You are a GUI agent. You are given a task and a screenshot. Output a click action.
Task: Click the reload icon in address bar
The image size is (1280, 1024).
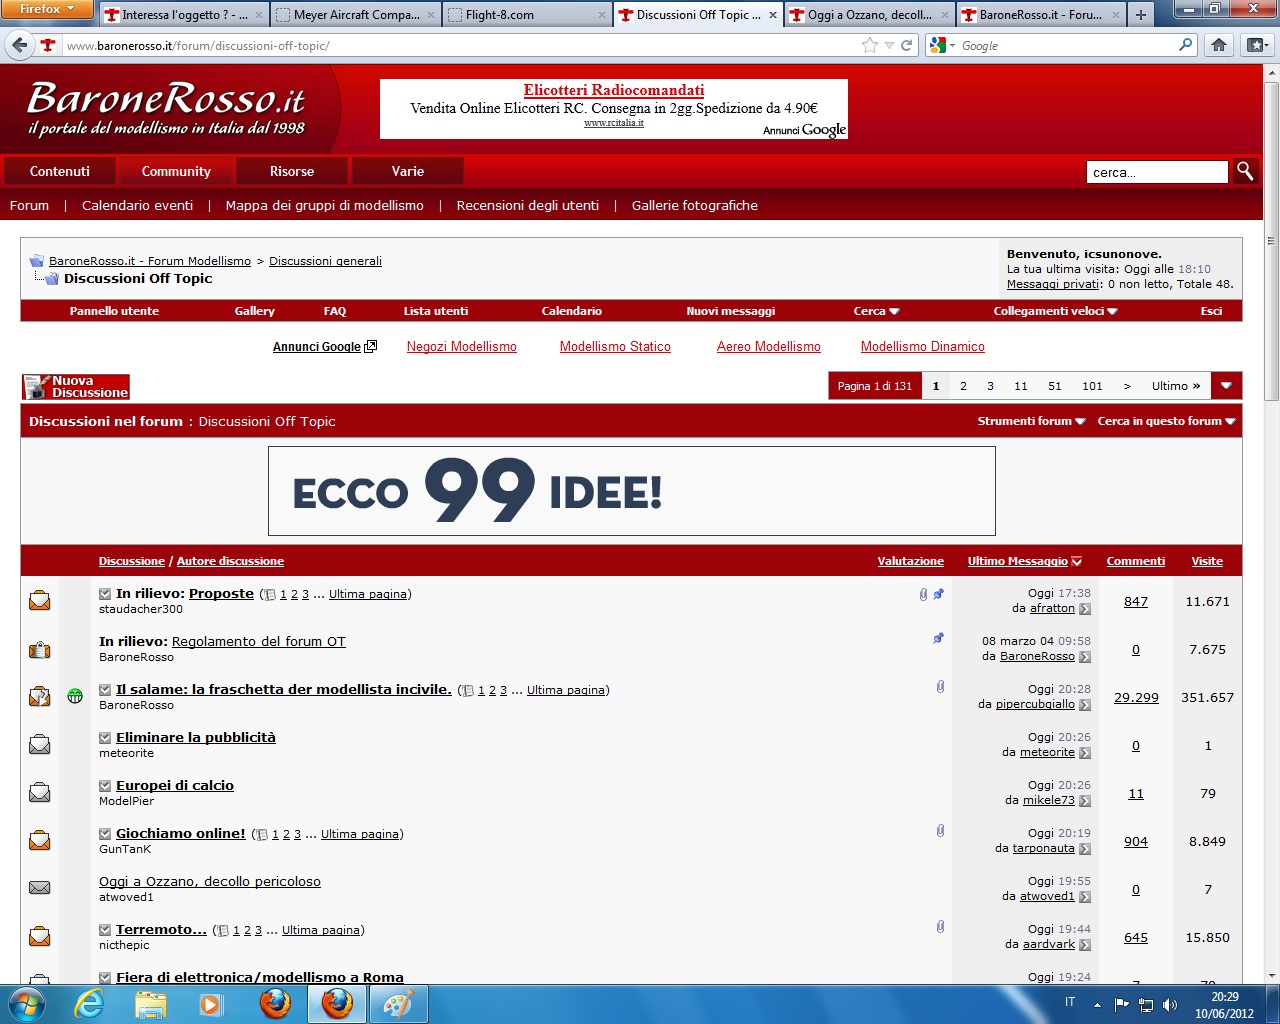pos(906,45)
